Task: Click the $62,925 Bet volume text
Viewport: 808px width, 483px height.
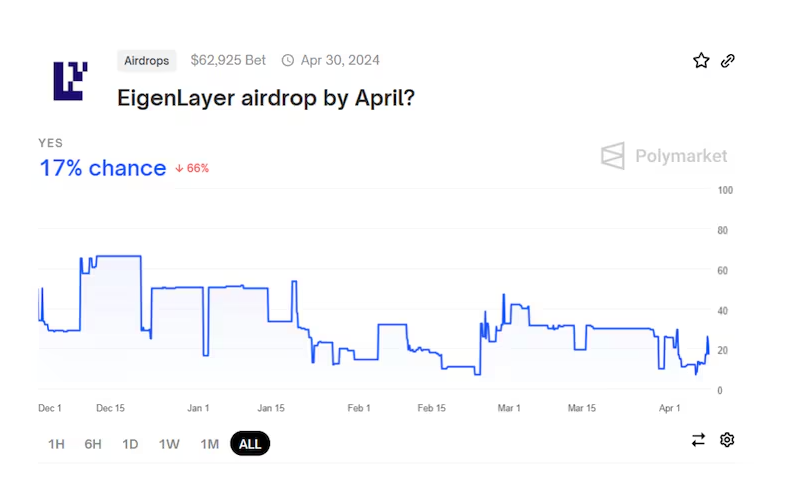Action: click(x=228, y=60)
